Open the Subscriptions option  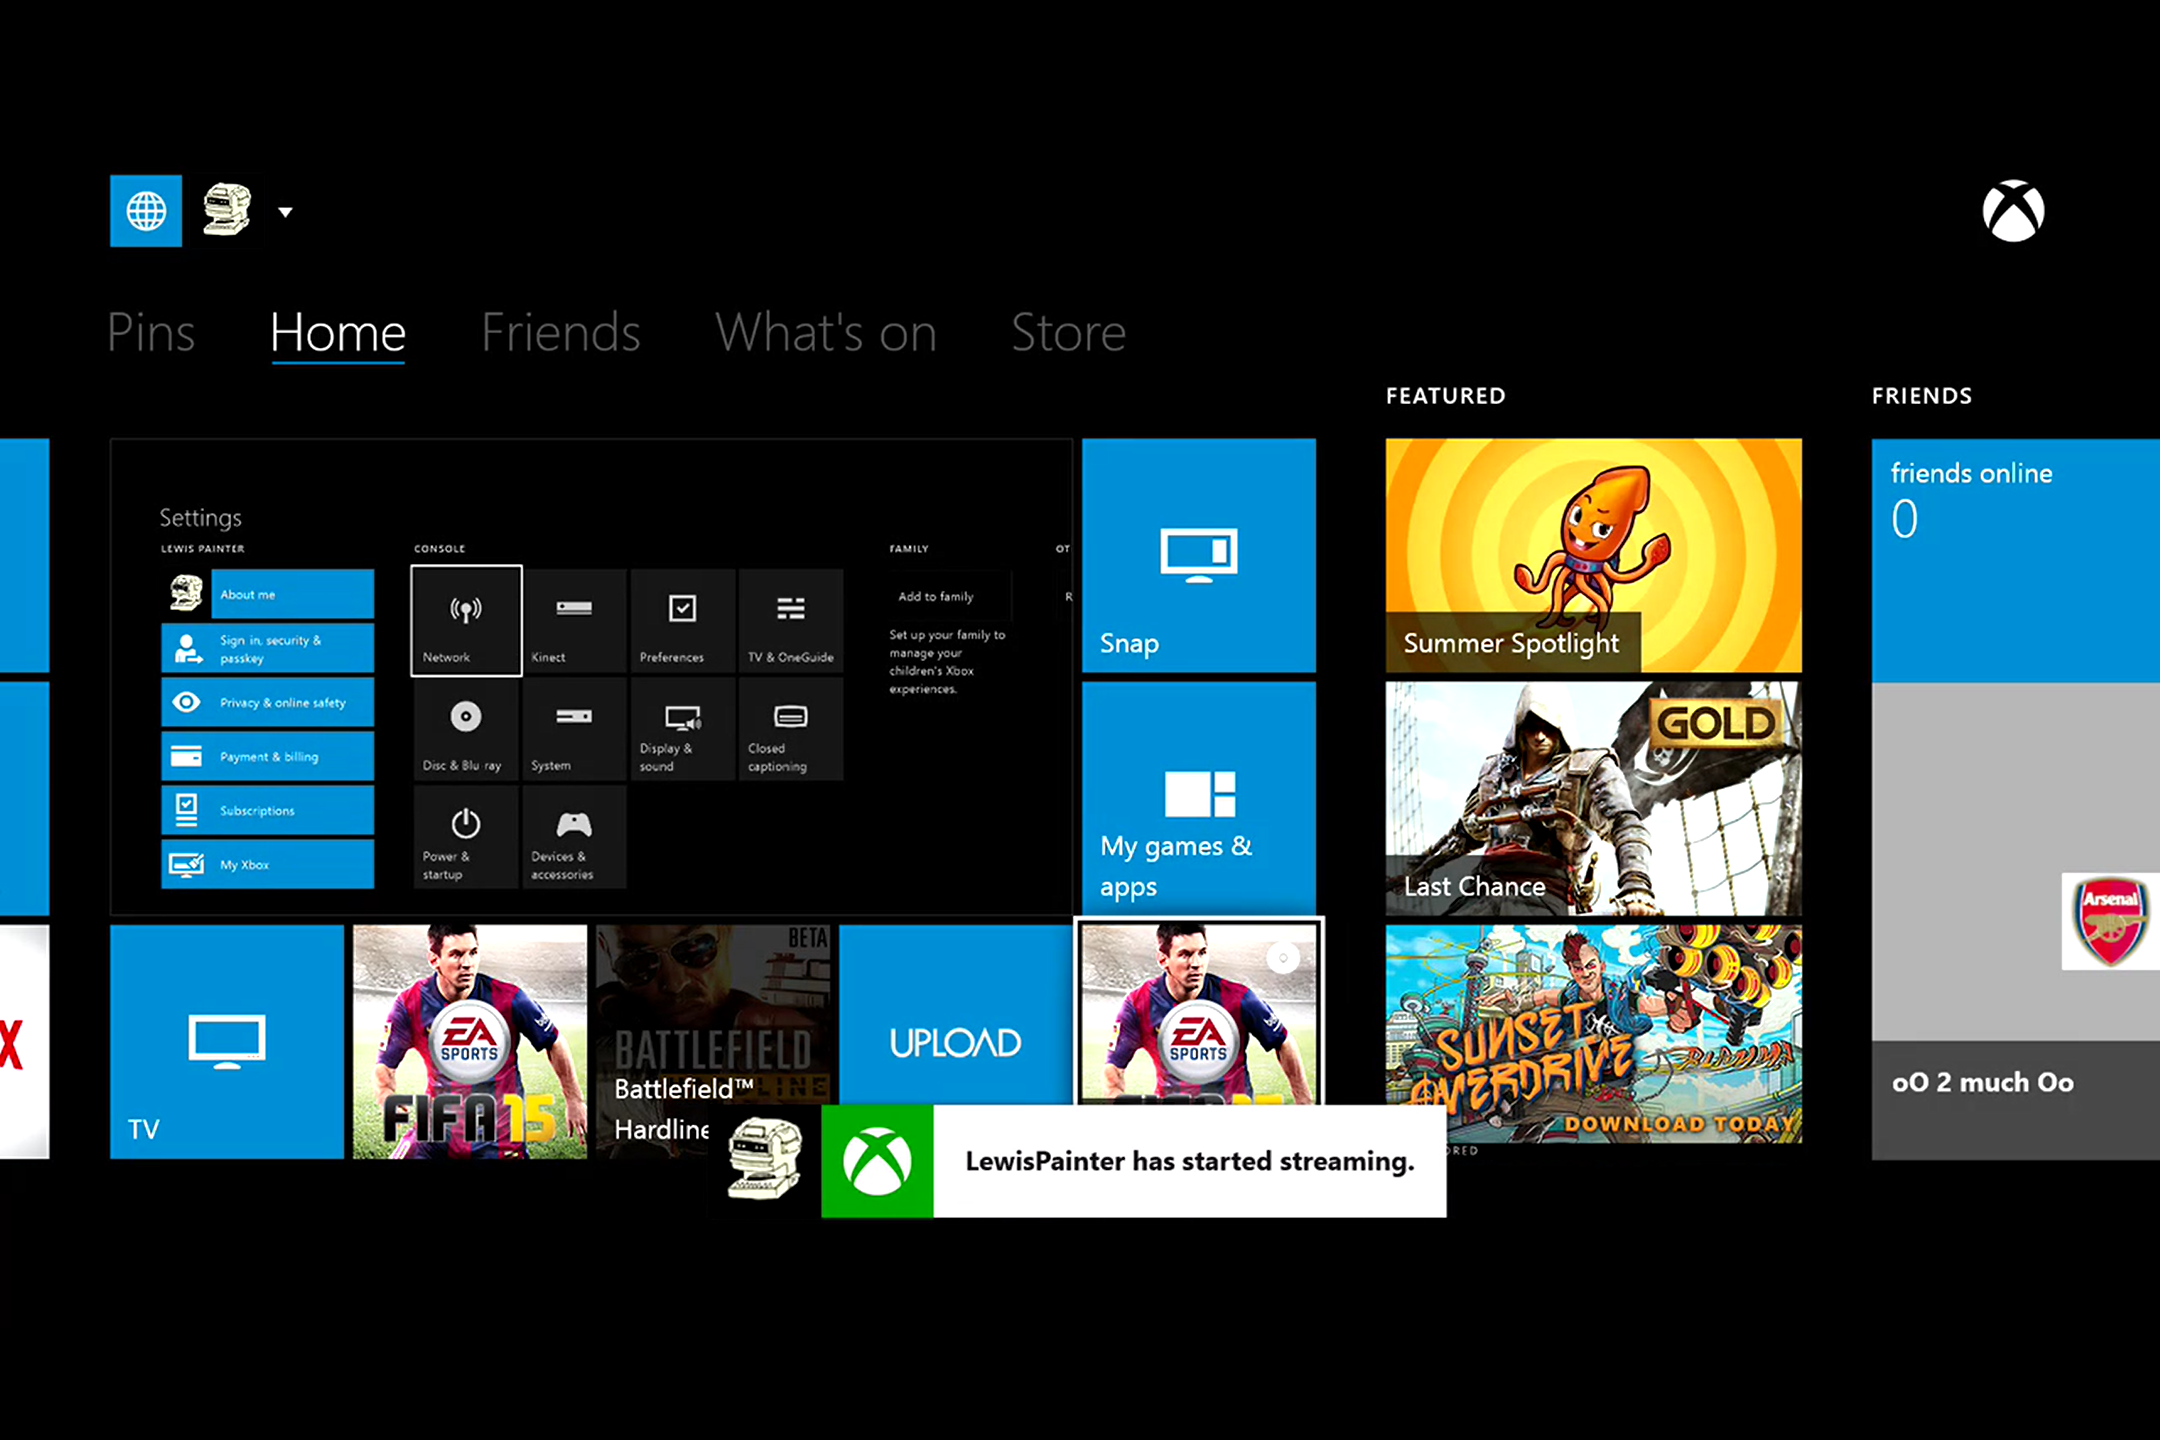point(267,810)
